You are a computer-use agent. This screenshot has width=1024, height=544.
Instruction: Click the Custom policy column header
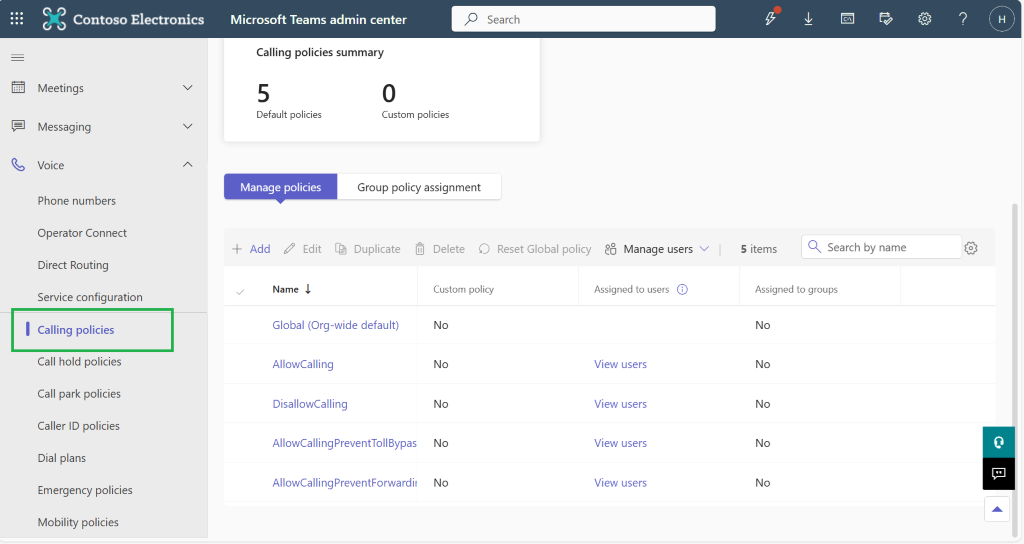point(463,289)
